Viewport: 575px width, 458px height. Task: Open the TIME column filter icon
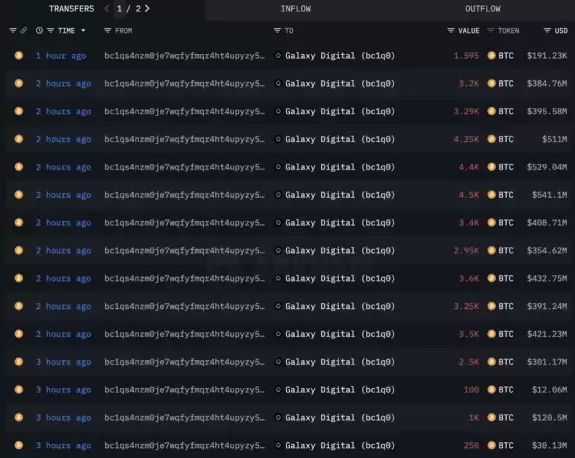[x=51, y=30]
